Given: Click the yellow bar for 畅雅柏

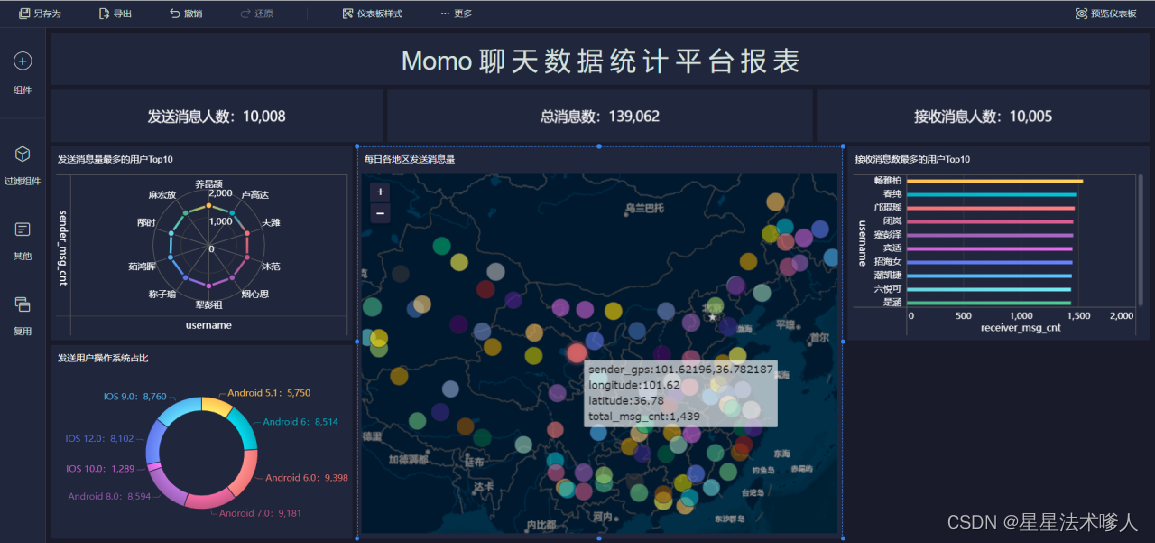Looking at the screenshot, I should coord(995,181).
